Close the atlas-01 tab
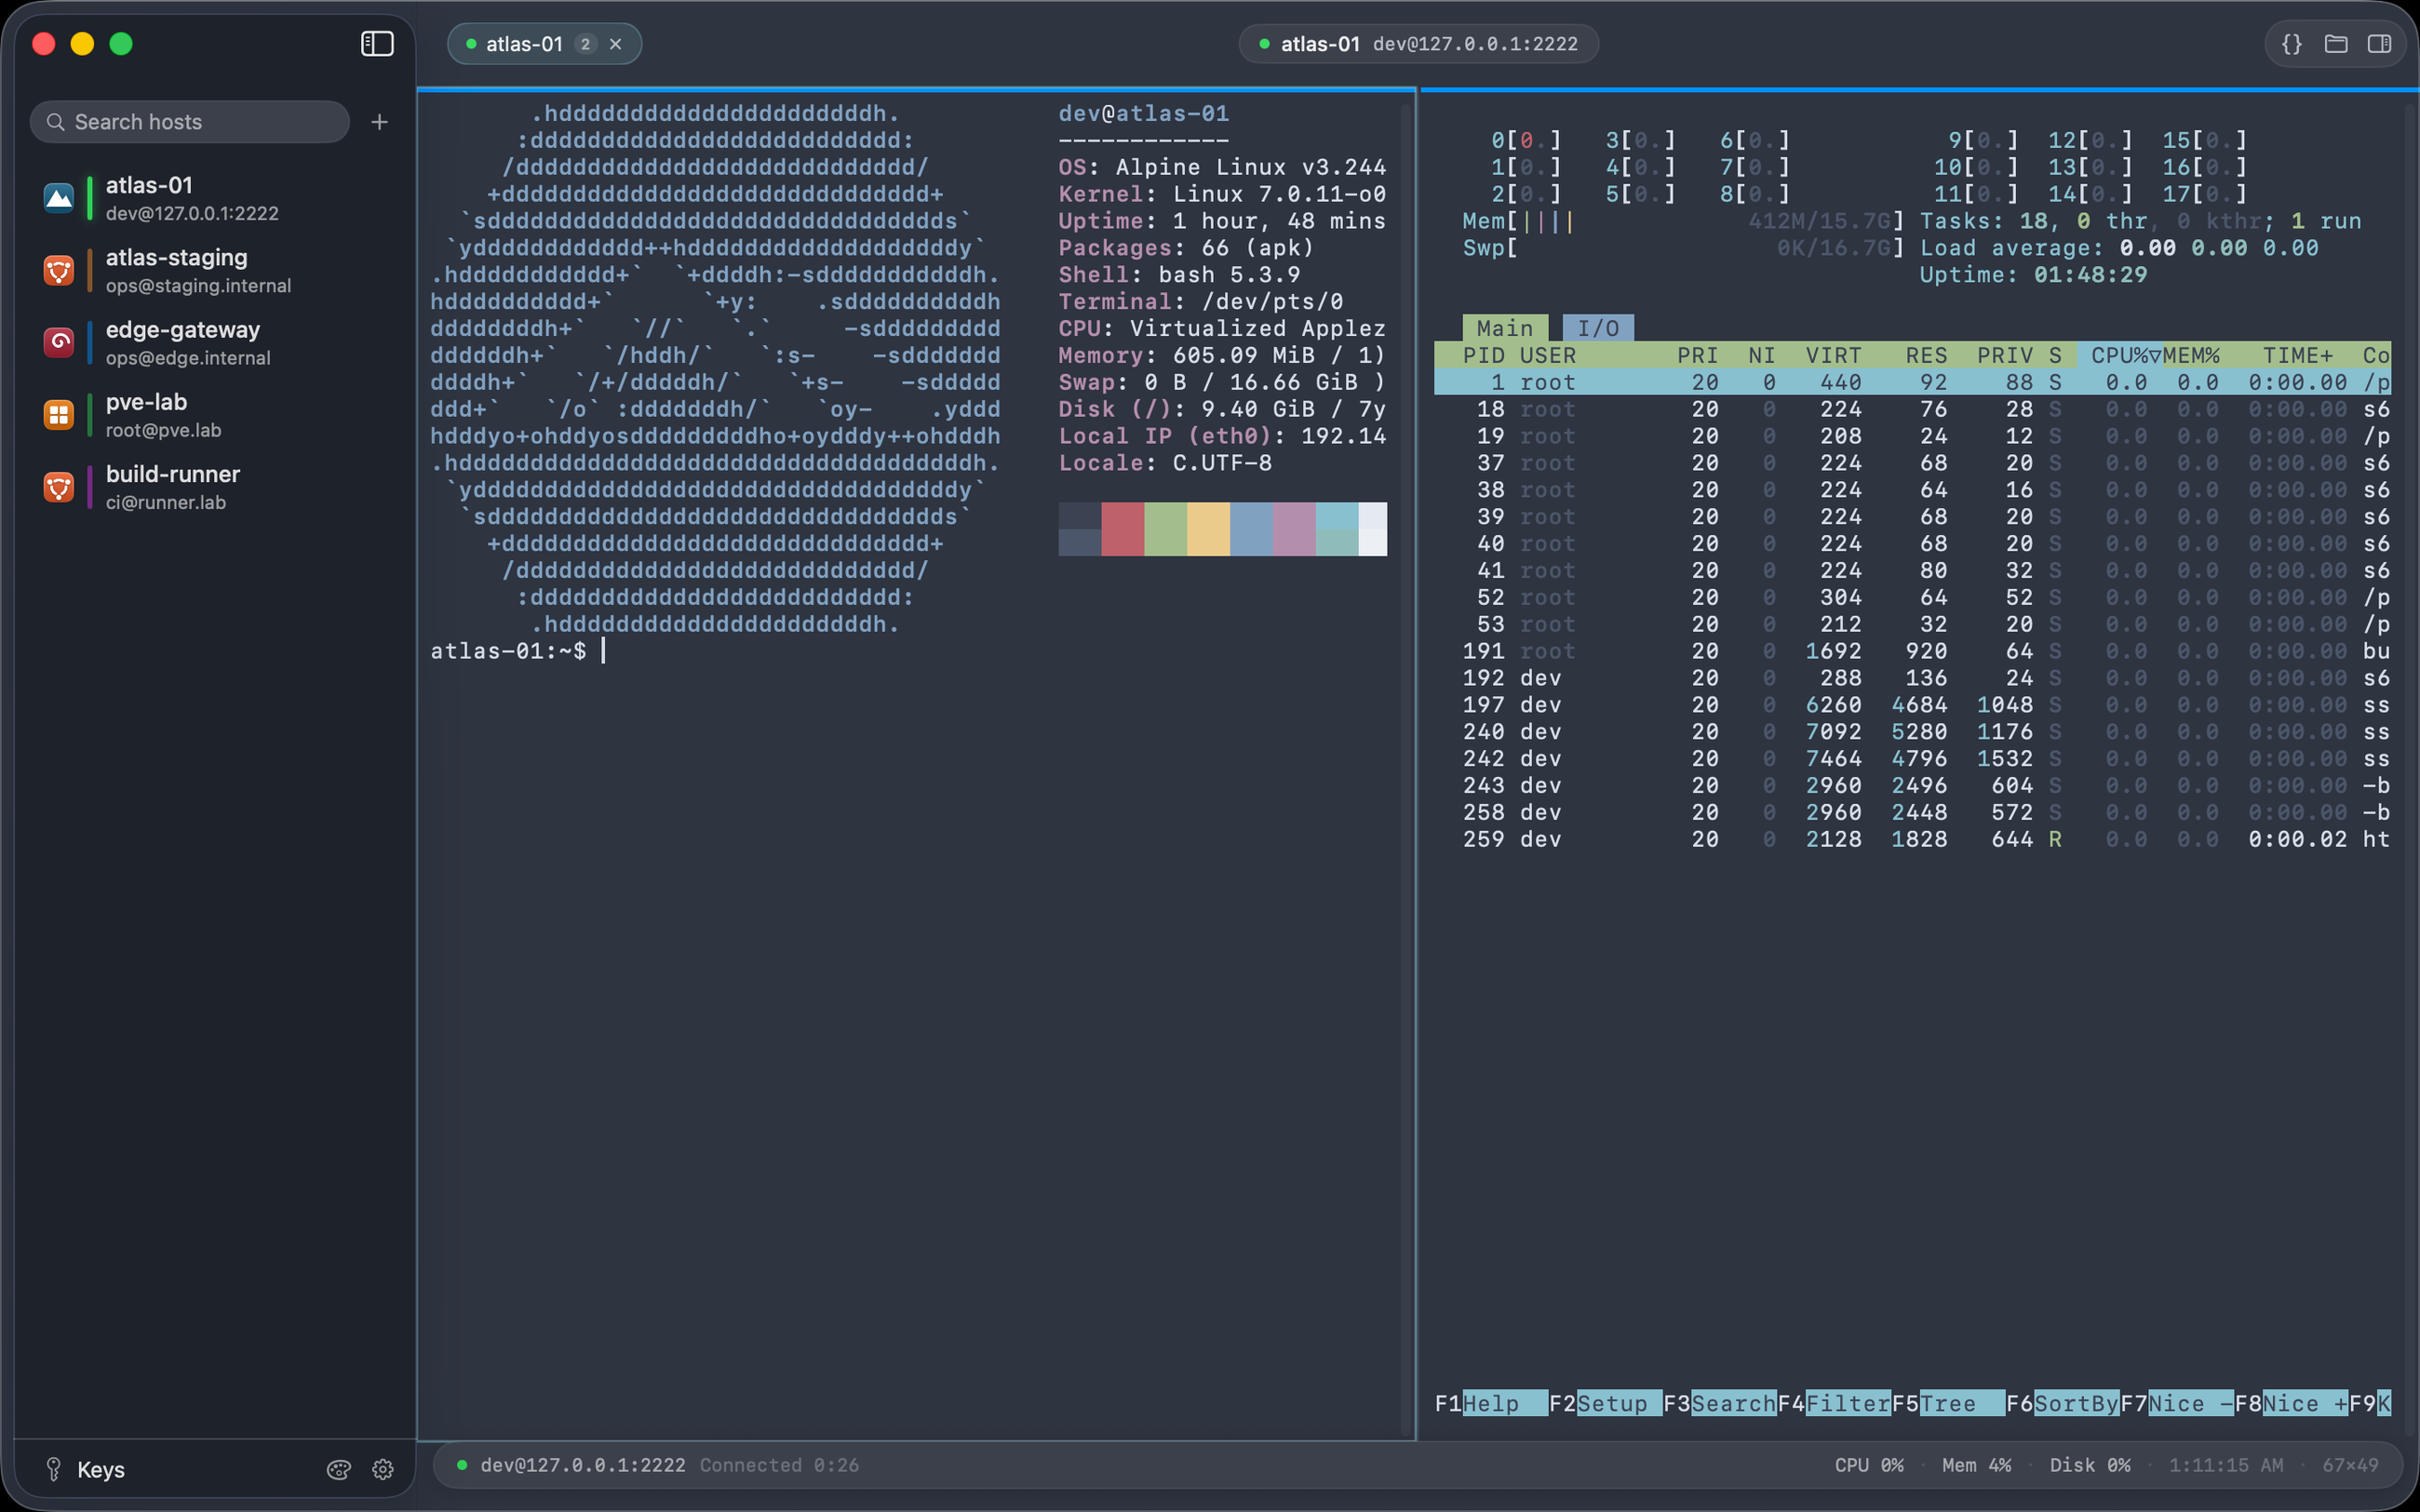Viewport: 2420px width, 1512px height. pyautogui.click(x=616, y=44)
